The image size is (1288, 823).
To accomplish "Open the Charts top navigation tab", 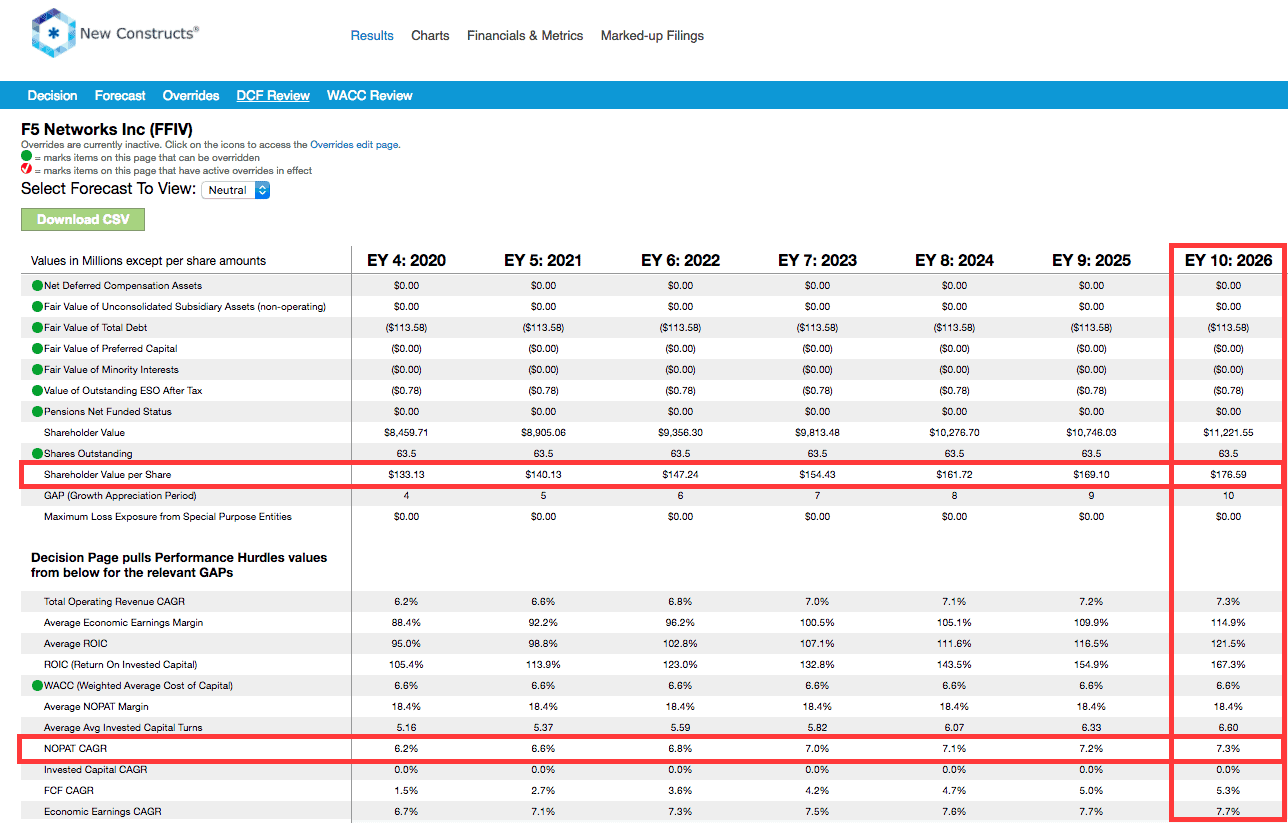I will [x=430, y=35].
